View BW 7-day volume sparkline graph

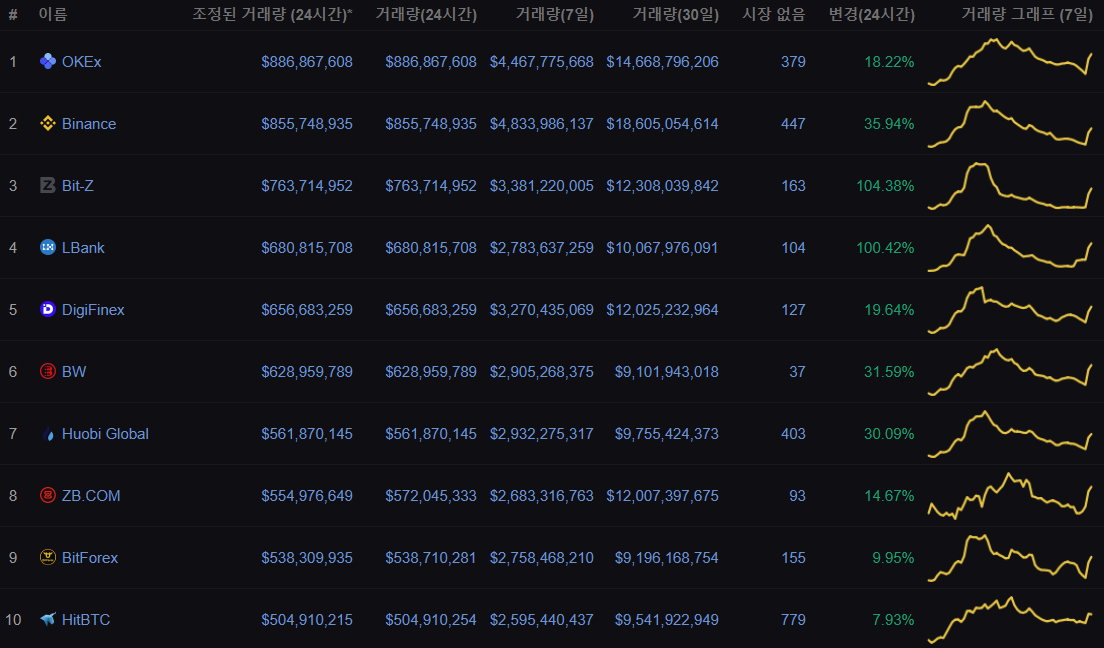(1010, 372)
